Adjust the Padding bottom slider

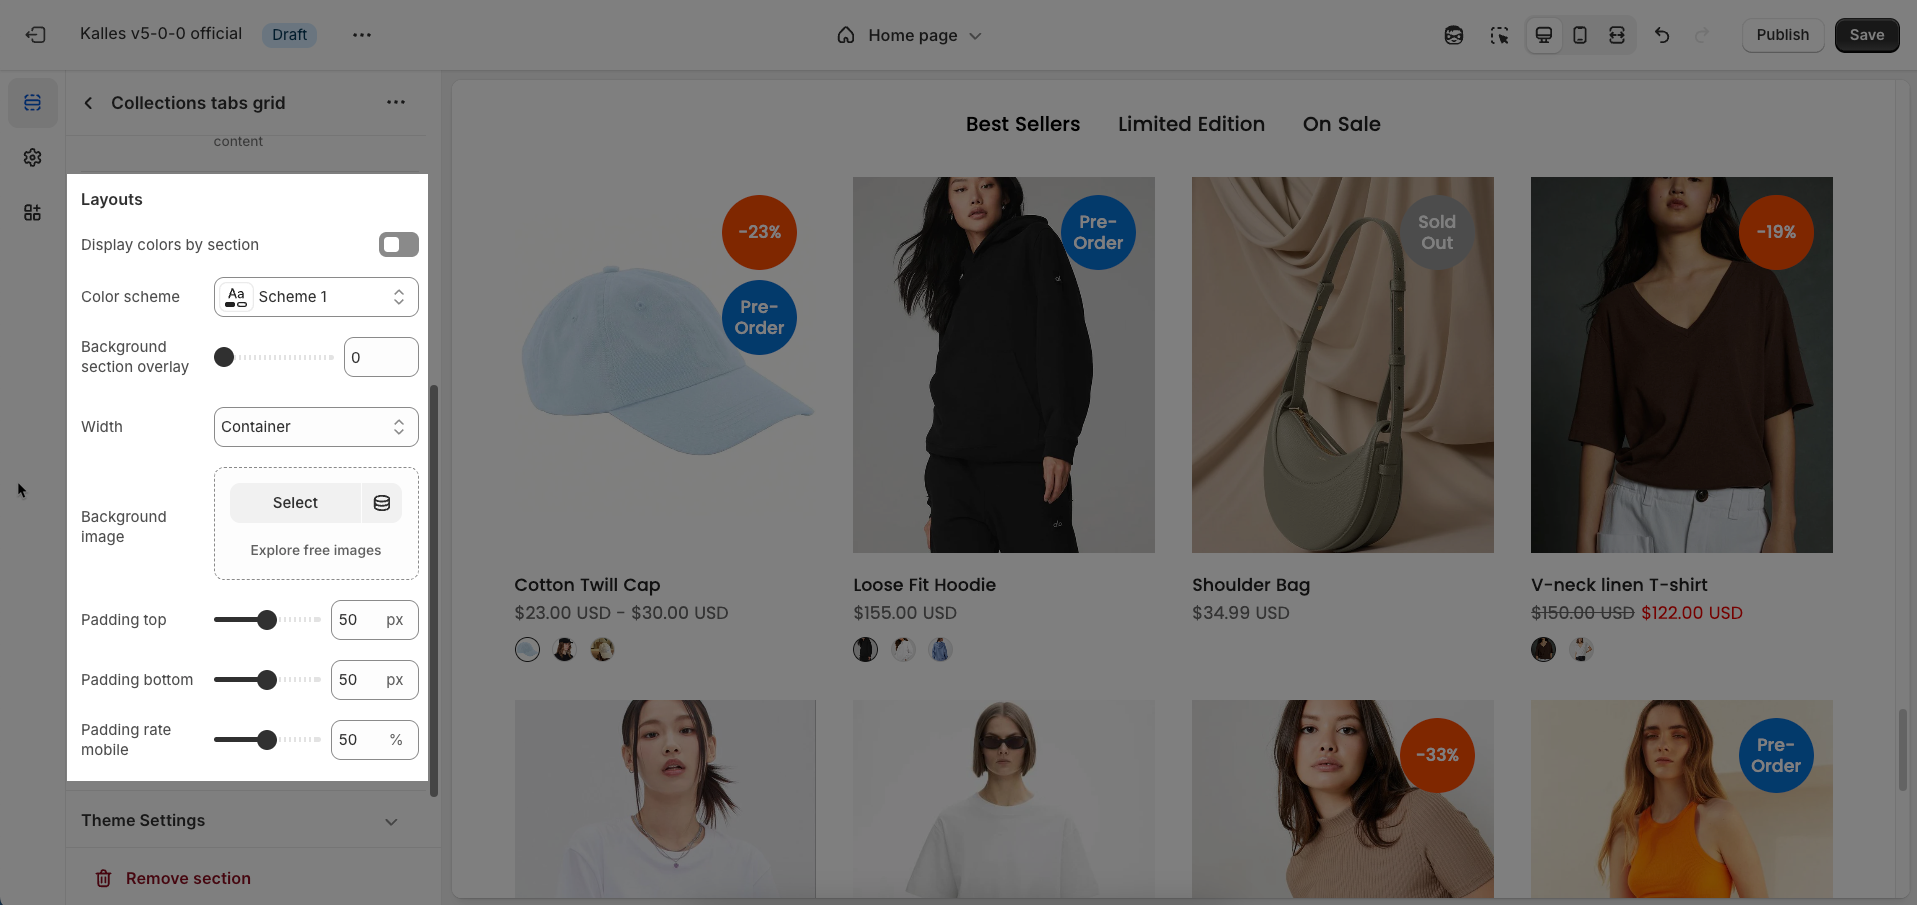267,680
